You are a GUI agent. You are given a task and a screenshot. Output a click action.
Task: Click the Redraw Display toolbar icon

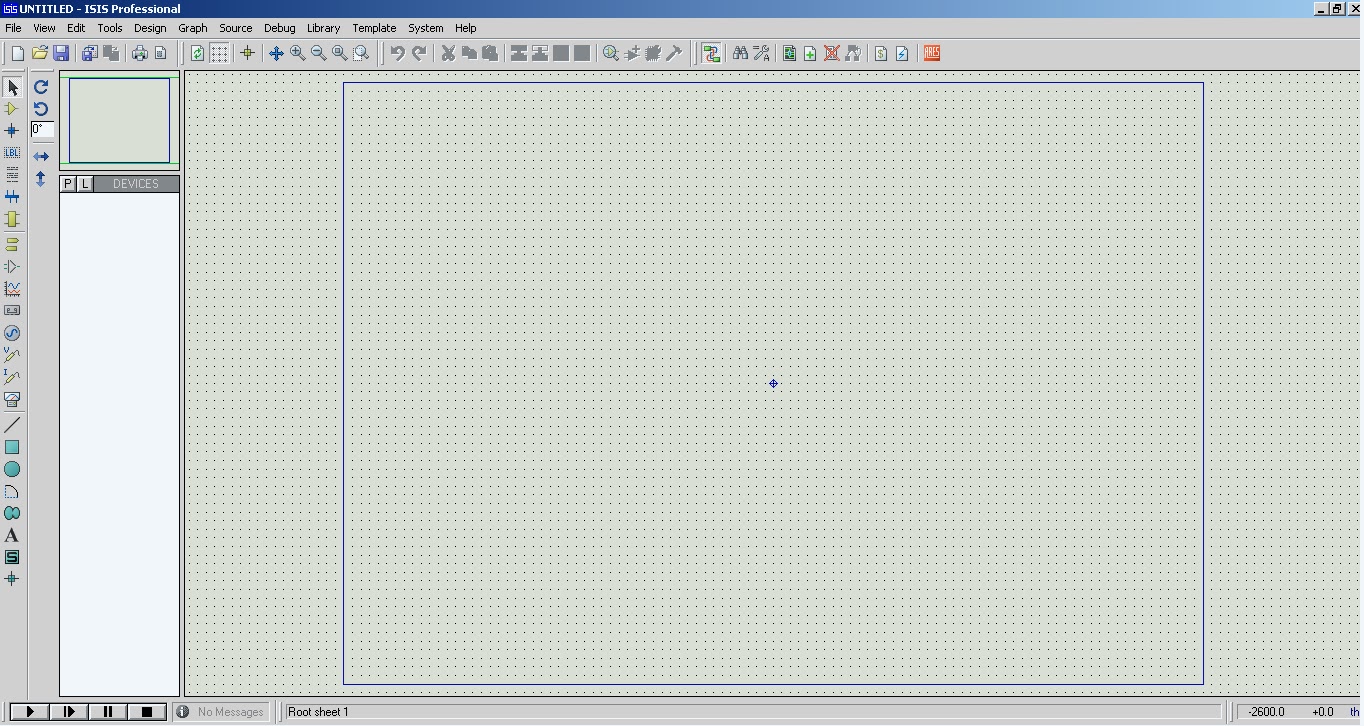tap(198, 54)
